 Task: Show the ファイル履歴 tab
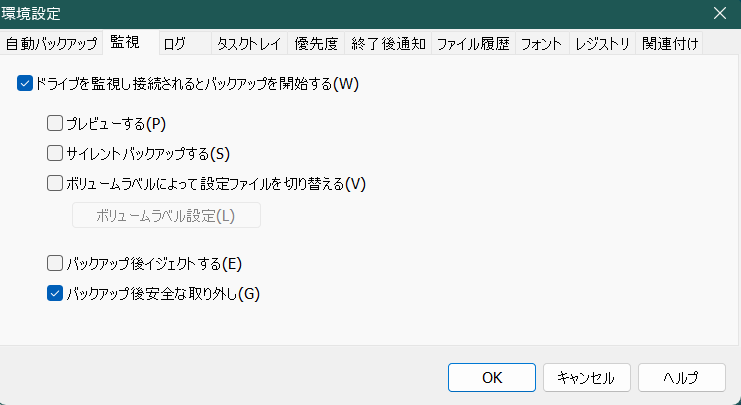coord(473,44)
